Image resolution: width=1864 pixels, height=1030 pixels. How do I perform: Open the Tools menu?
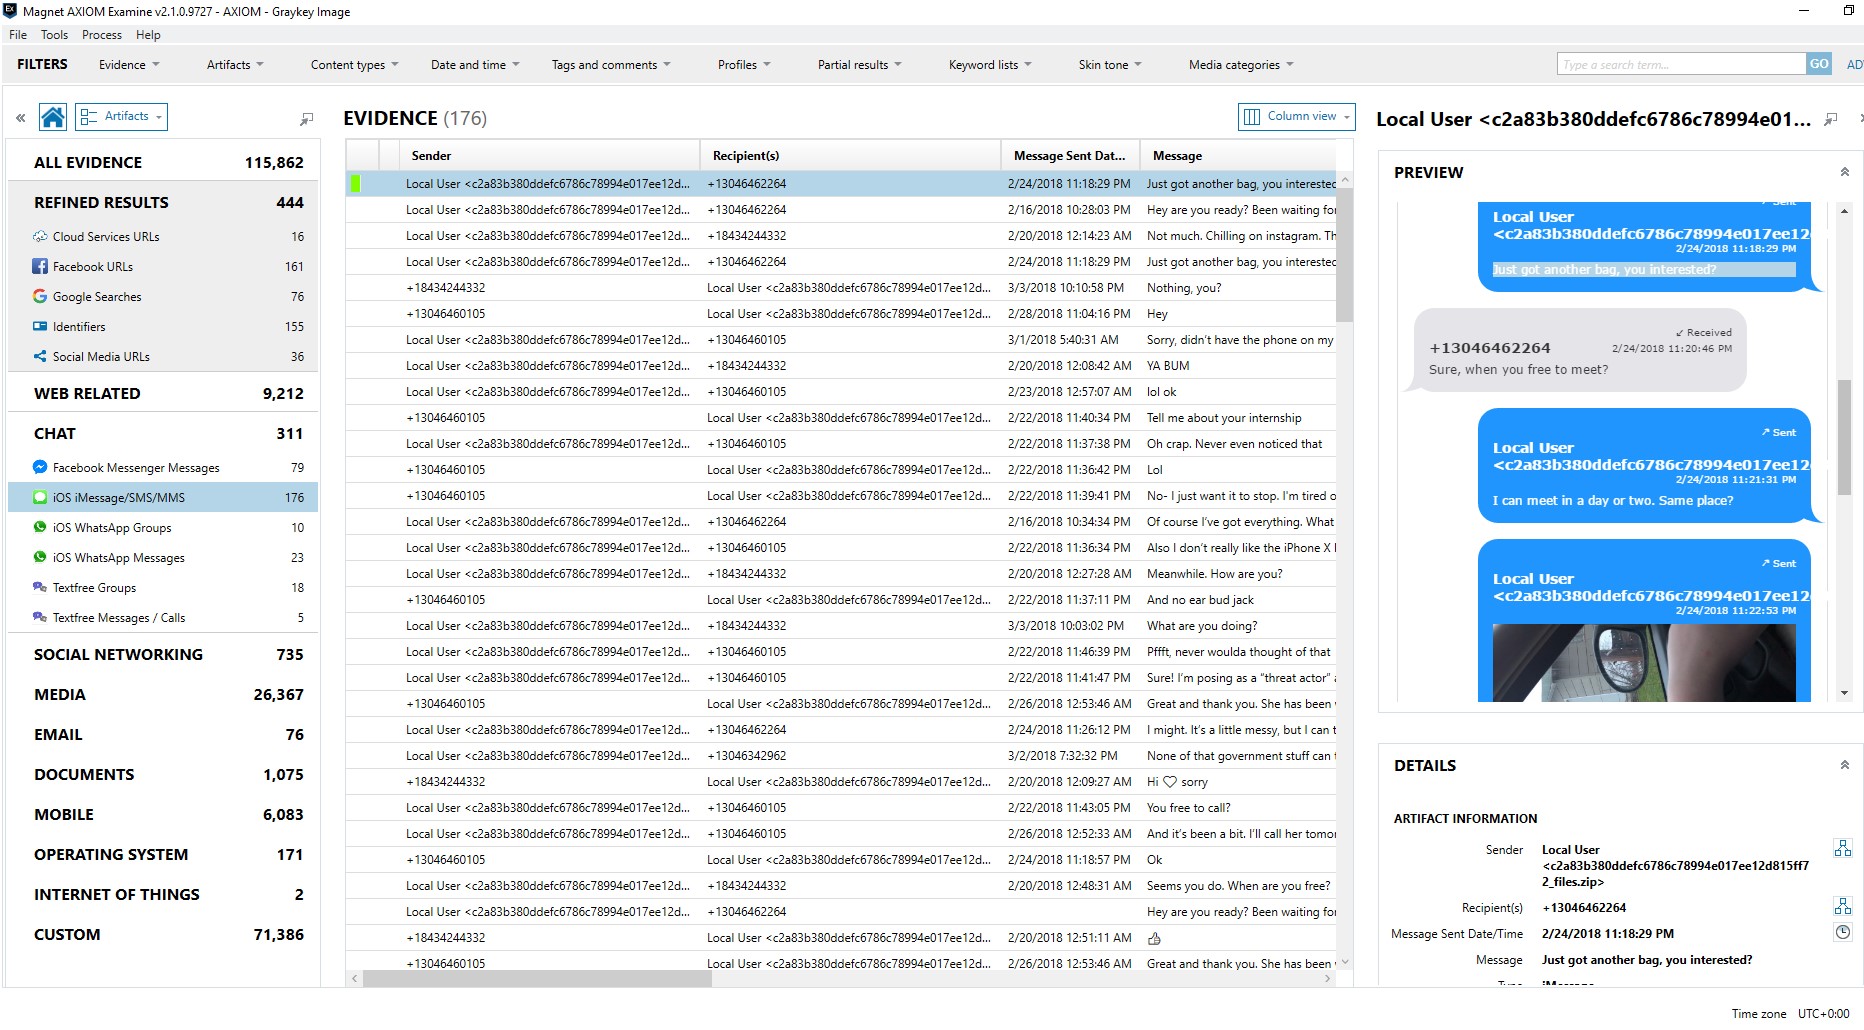coord(54,34)
